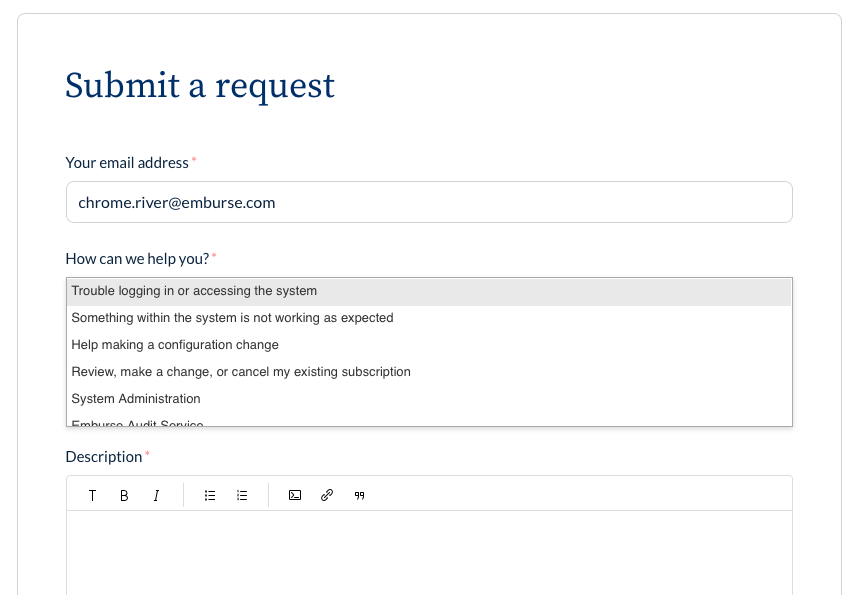Viewport: 861px width, 595px height.
Task: Insert a numbered list
Action: 242,496
